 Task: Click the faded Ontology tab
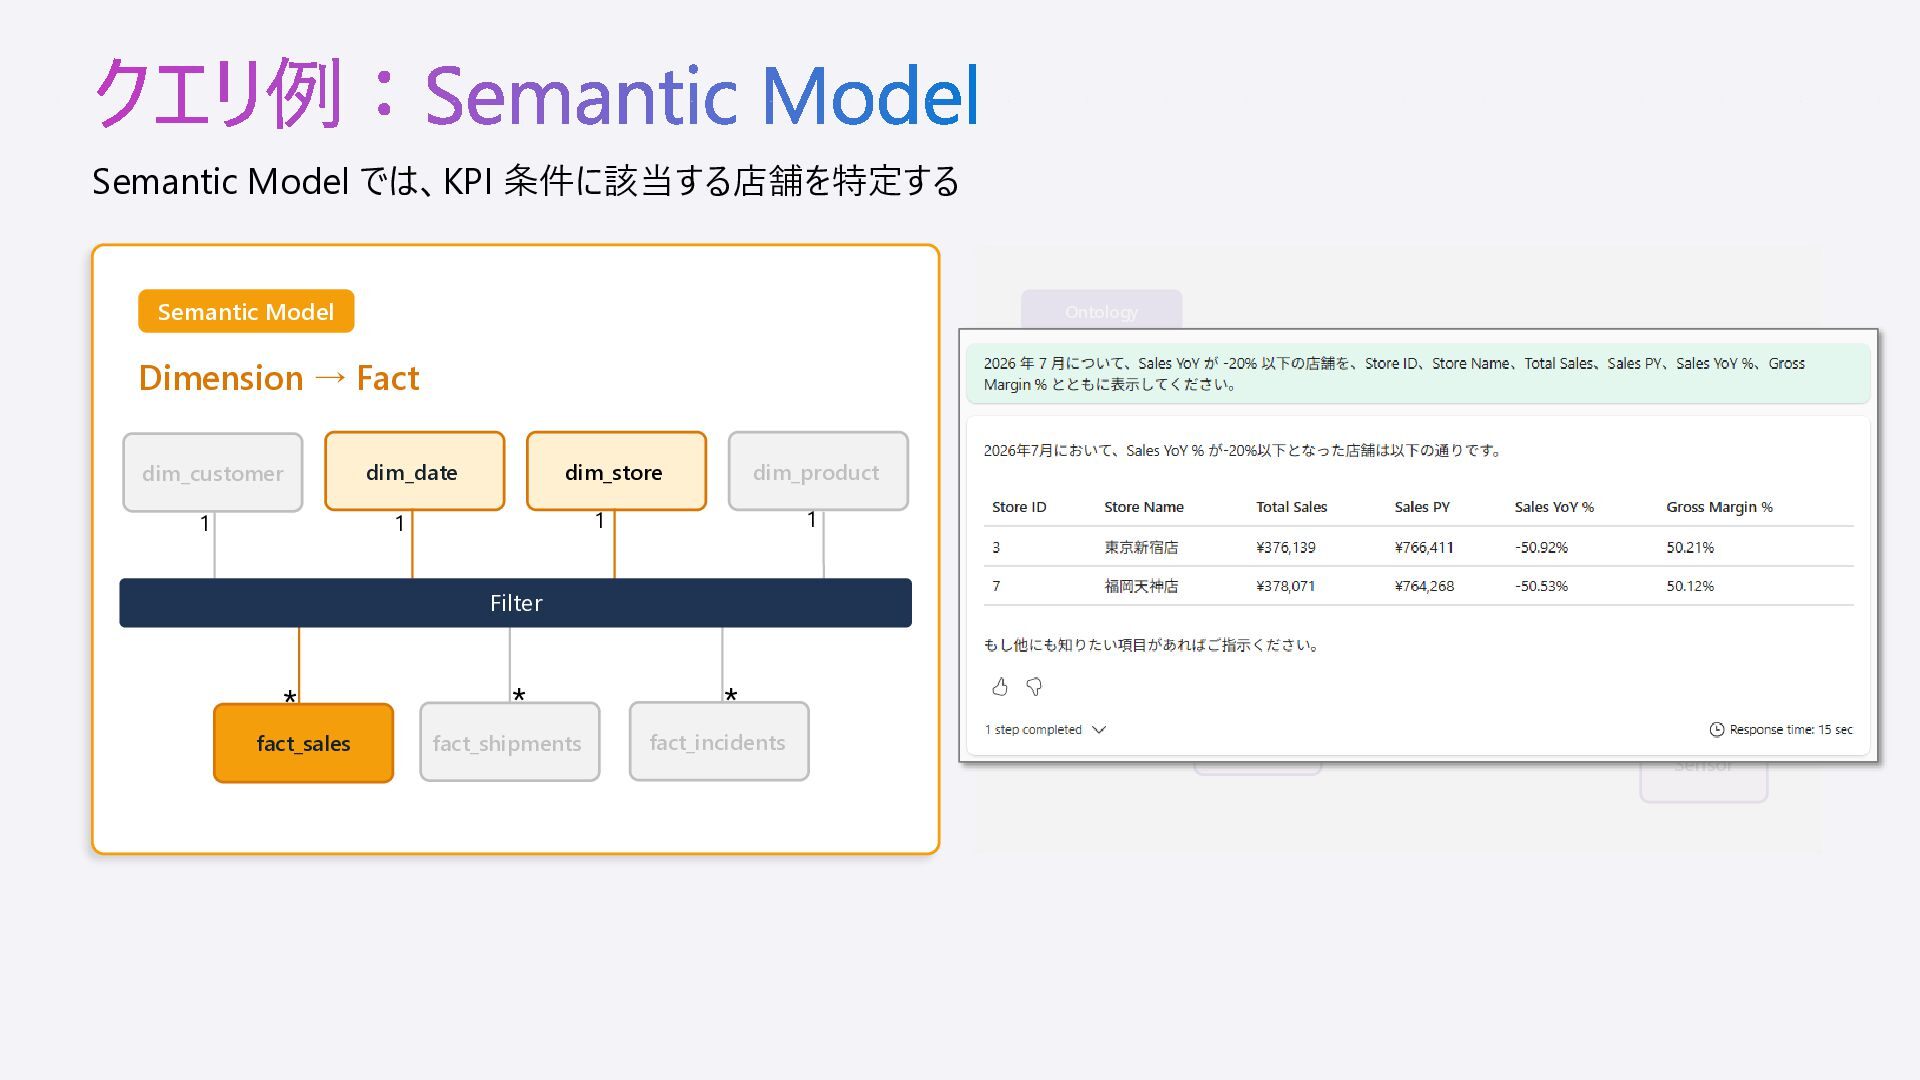pyautogui.click(x=1101, y=311)
